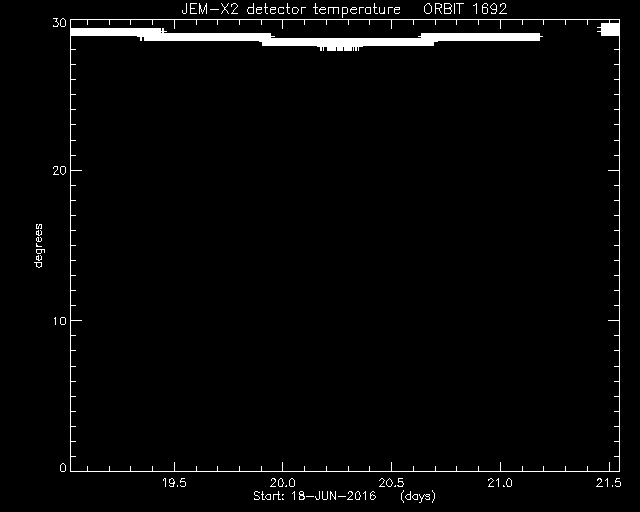Click the lowest dip of the temperature curve

click(340, 49)
